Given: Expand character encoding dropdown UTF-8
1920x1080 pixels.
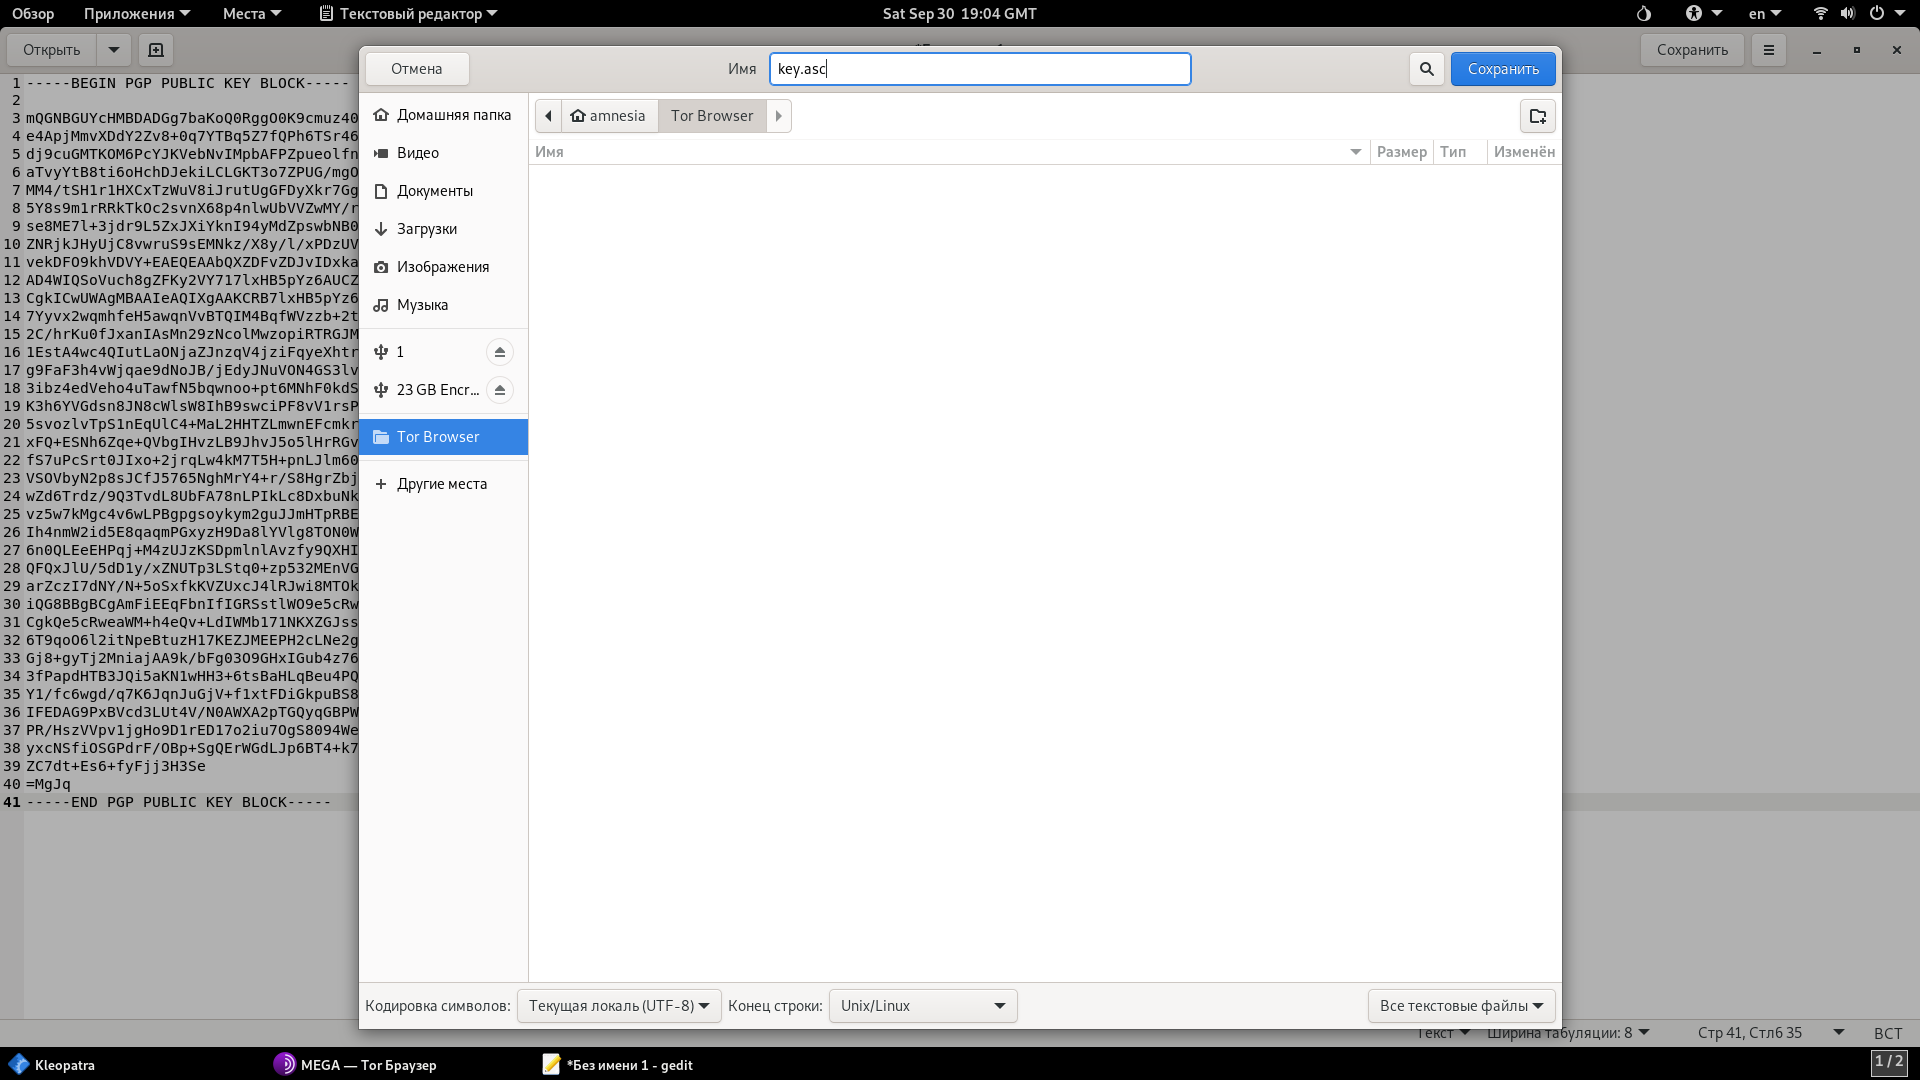Looking at the screenshot, I should [618, 1006].
